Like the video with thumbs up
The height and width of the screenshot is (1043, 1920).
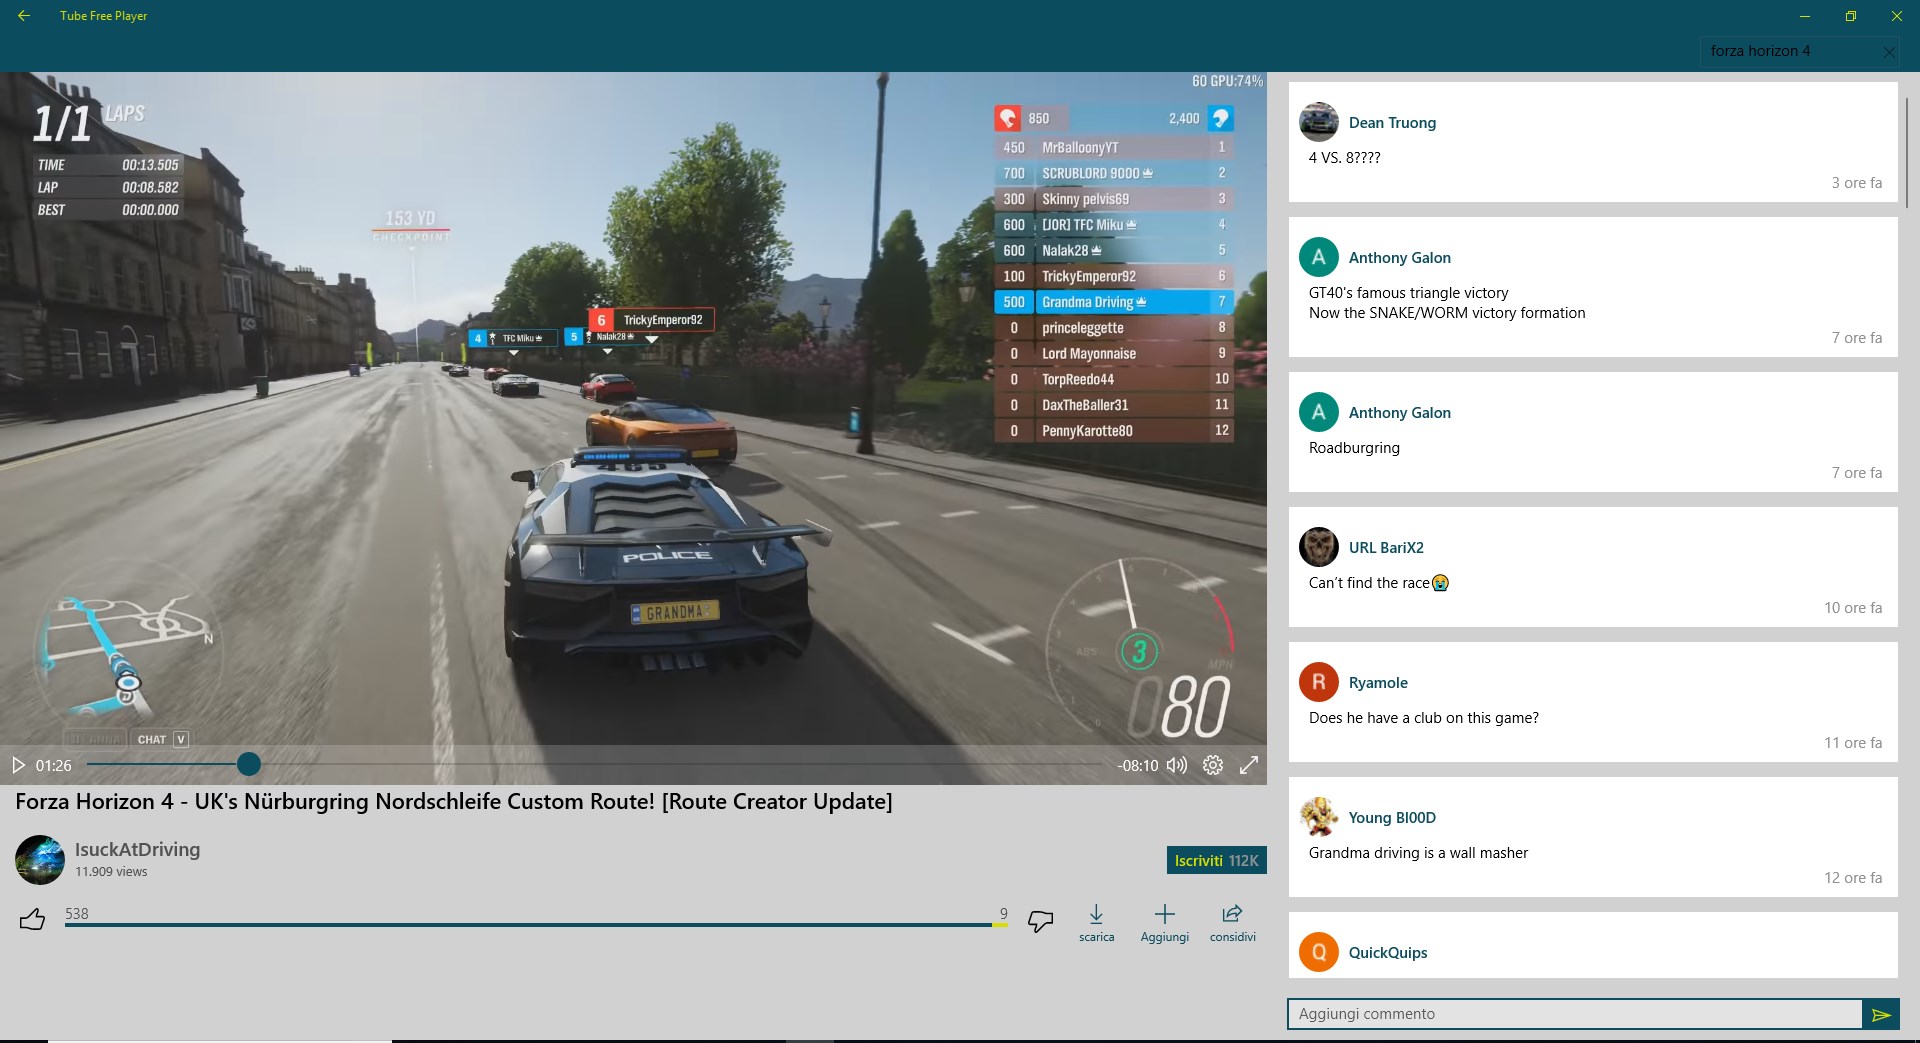click(33, 919)
